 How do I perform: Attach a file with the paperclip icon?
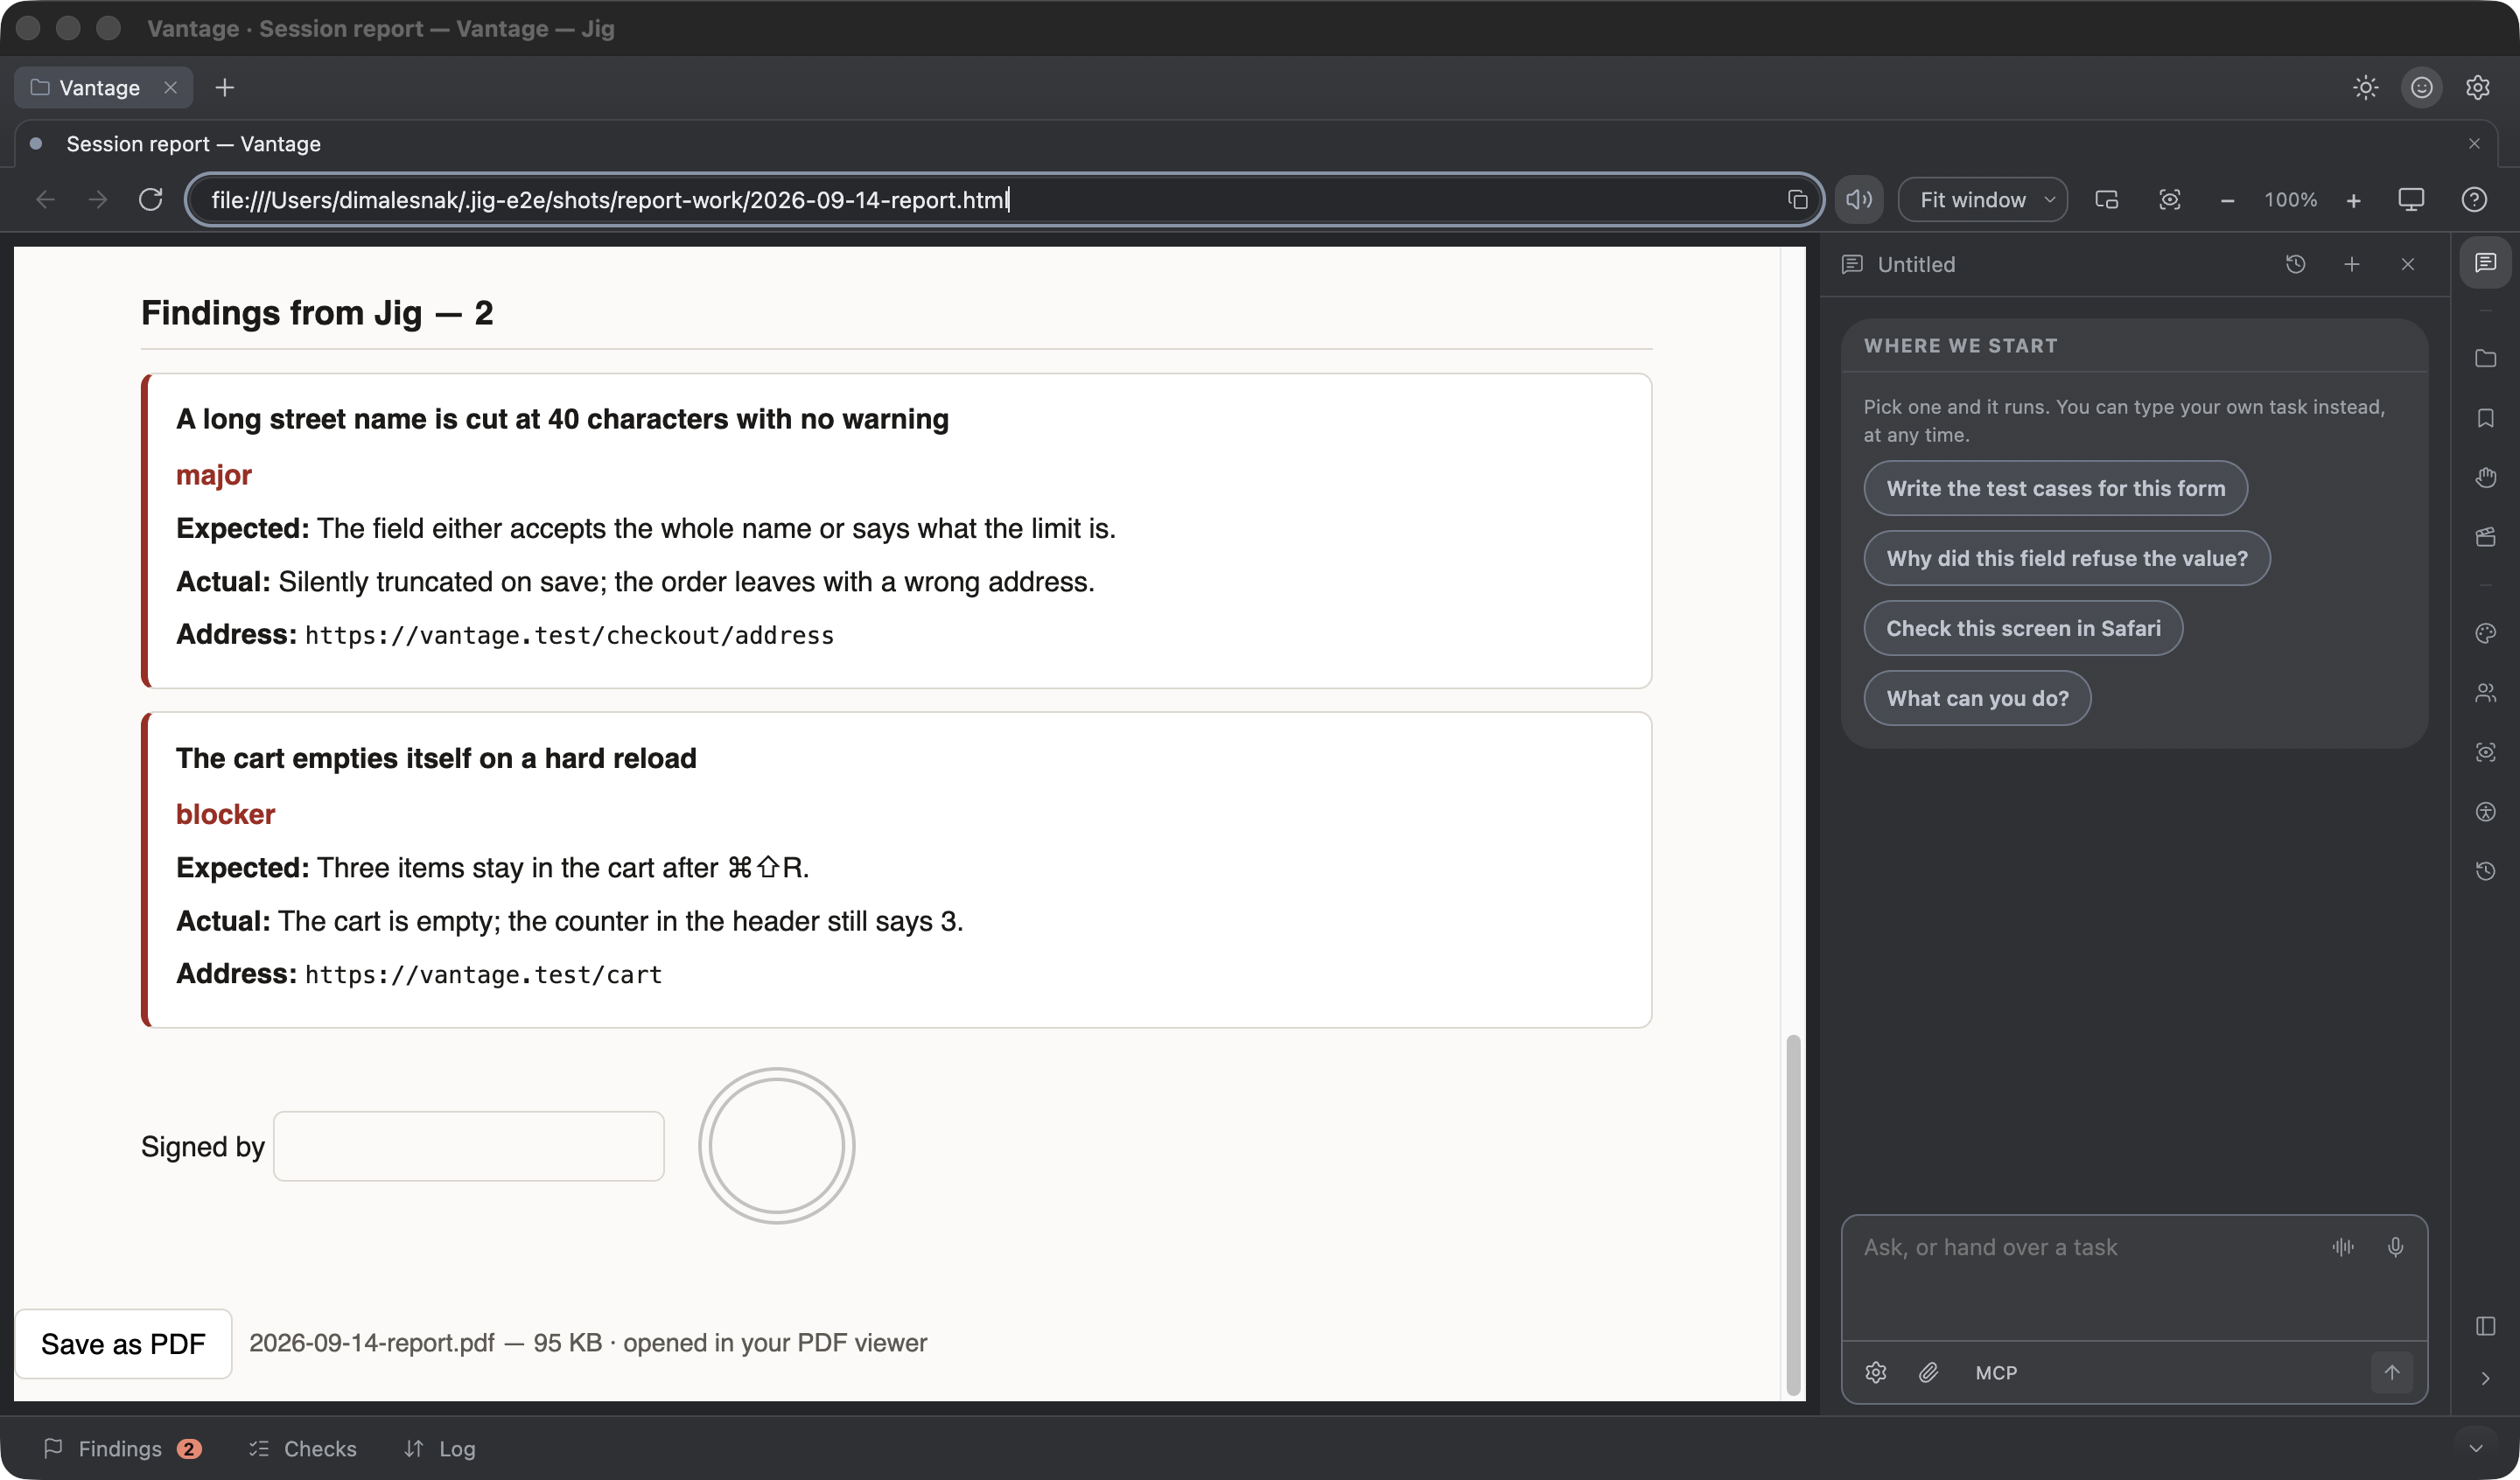click(x=1928, y=1373)
